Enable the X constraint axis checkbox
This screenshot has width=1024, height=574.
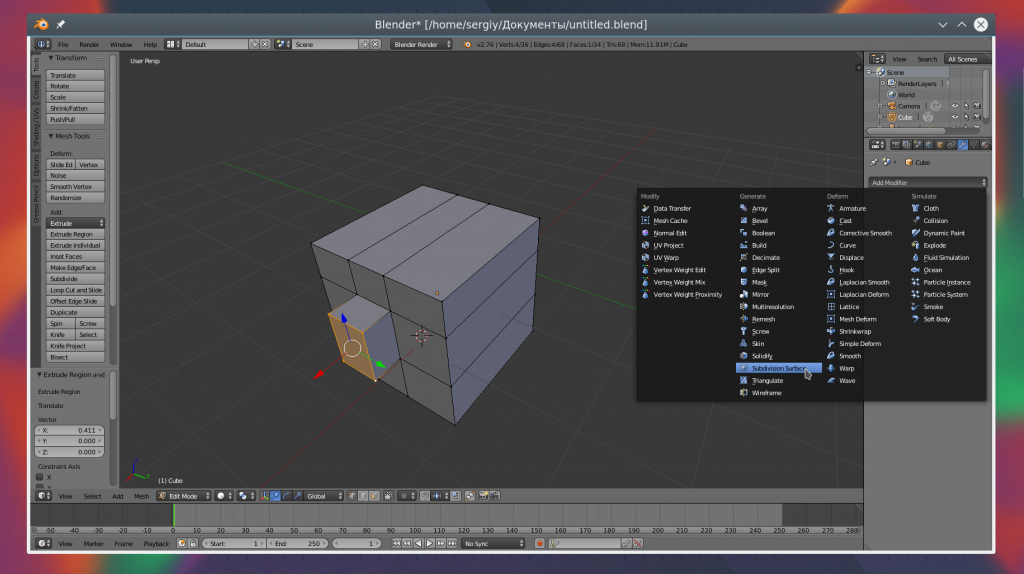pos(40,477)
